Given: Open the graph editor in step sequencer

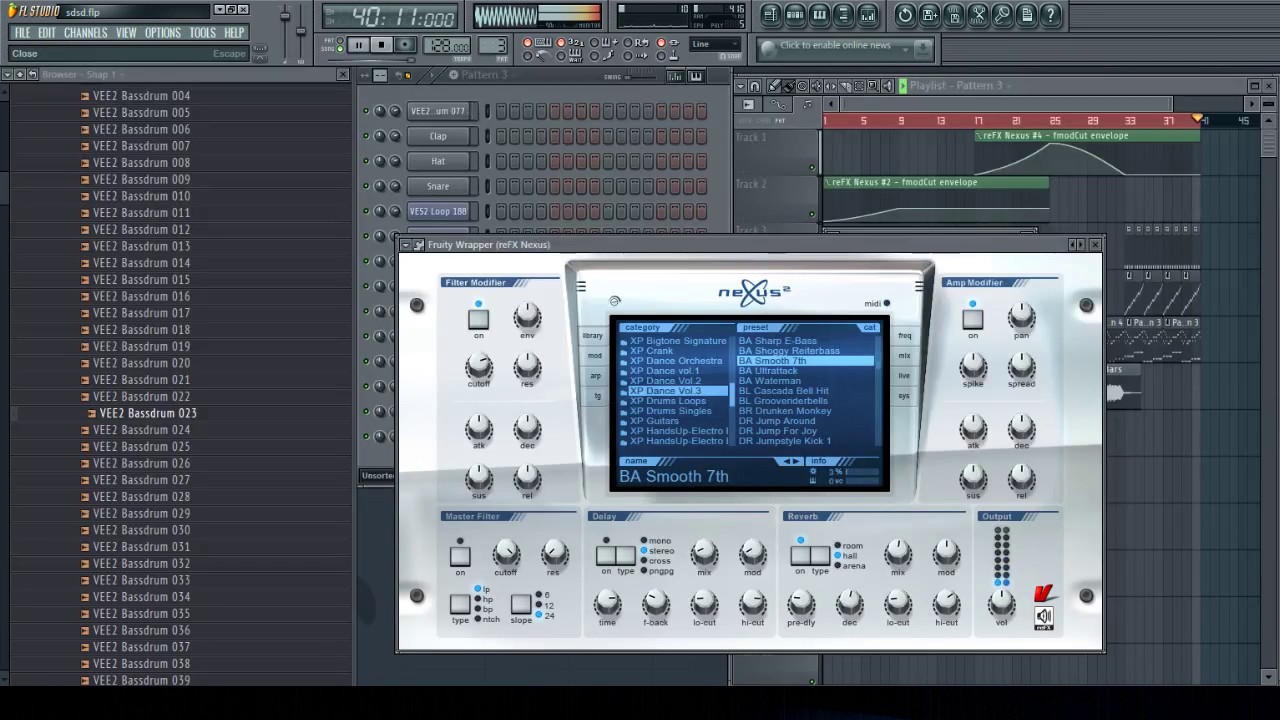Looking at the screenshot, I should click(675, 76).
